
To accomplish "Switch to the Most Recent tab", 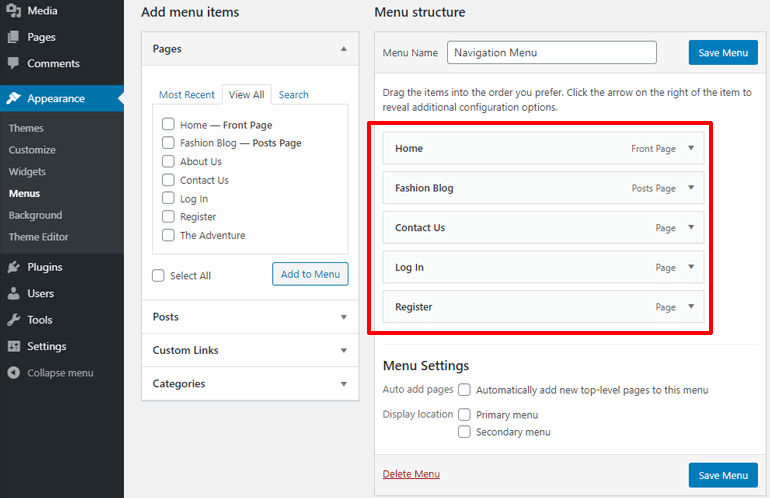I will click(187, 95).
